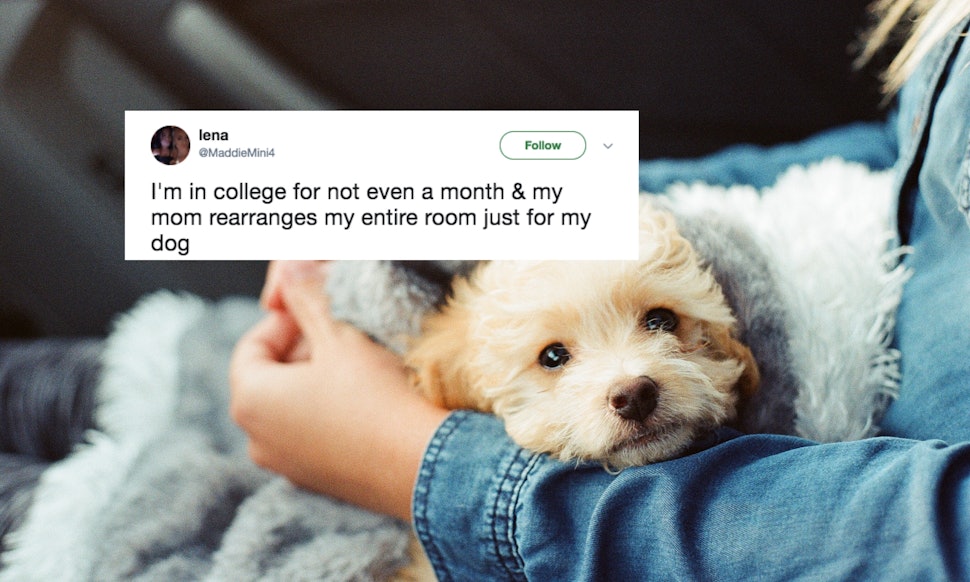Click the puppy's brown nose
The image size is (970, 582).
click(x=634, y=399)
